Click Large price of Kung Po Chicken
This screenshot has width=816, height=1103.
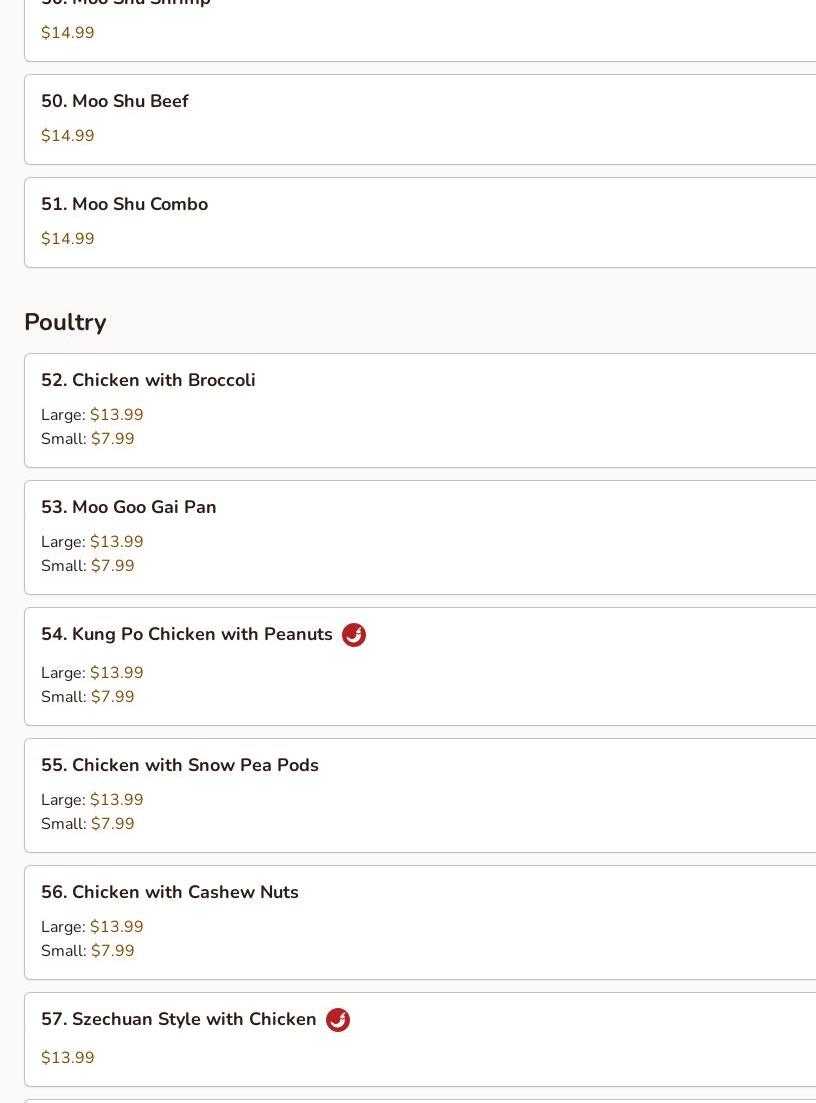tap(92, 672)
